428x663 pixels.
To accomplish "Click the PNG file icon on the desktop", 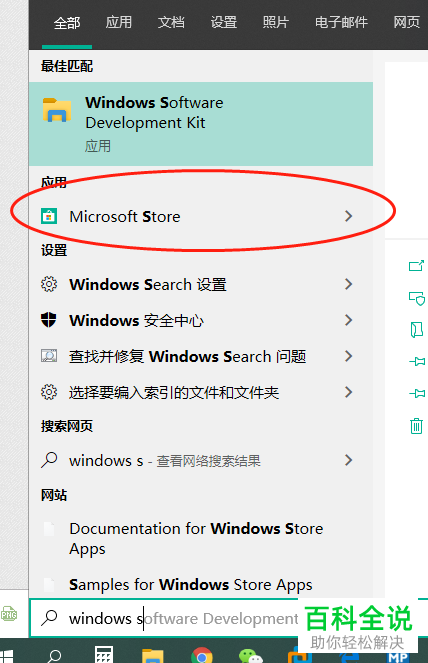I will (8, 614).
